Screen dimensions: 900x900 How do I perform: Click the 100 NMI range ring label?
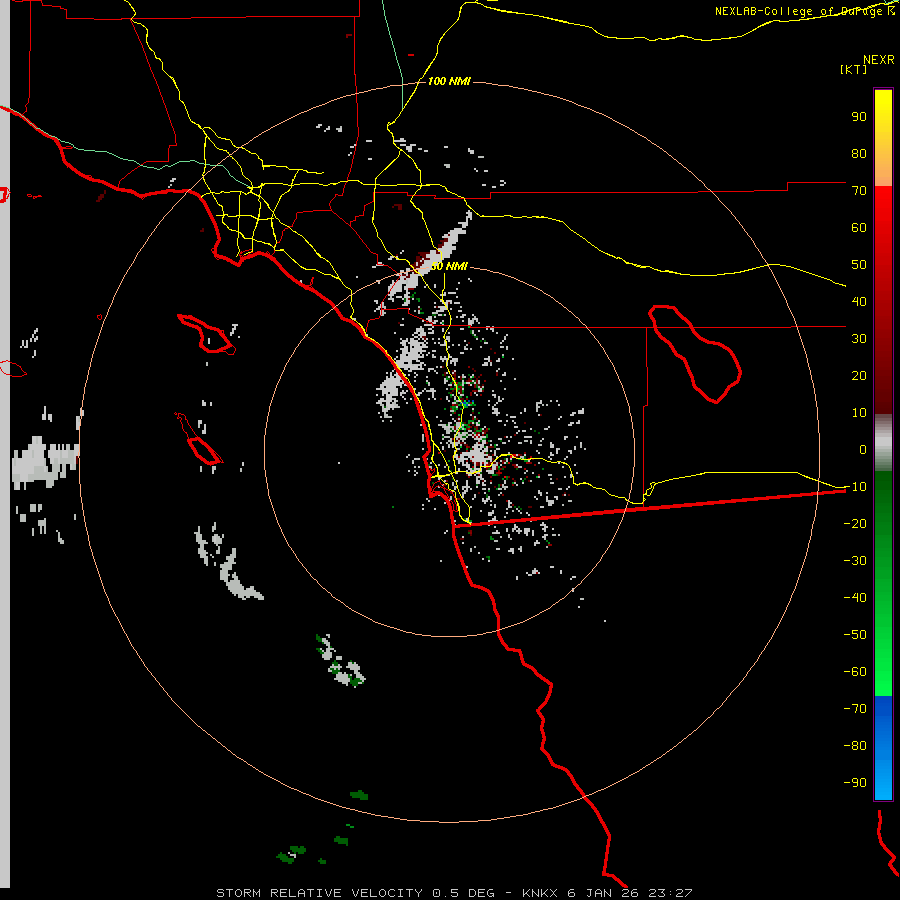pyautogui.click(x=449, y=81)
